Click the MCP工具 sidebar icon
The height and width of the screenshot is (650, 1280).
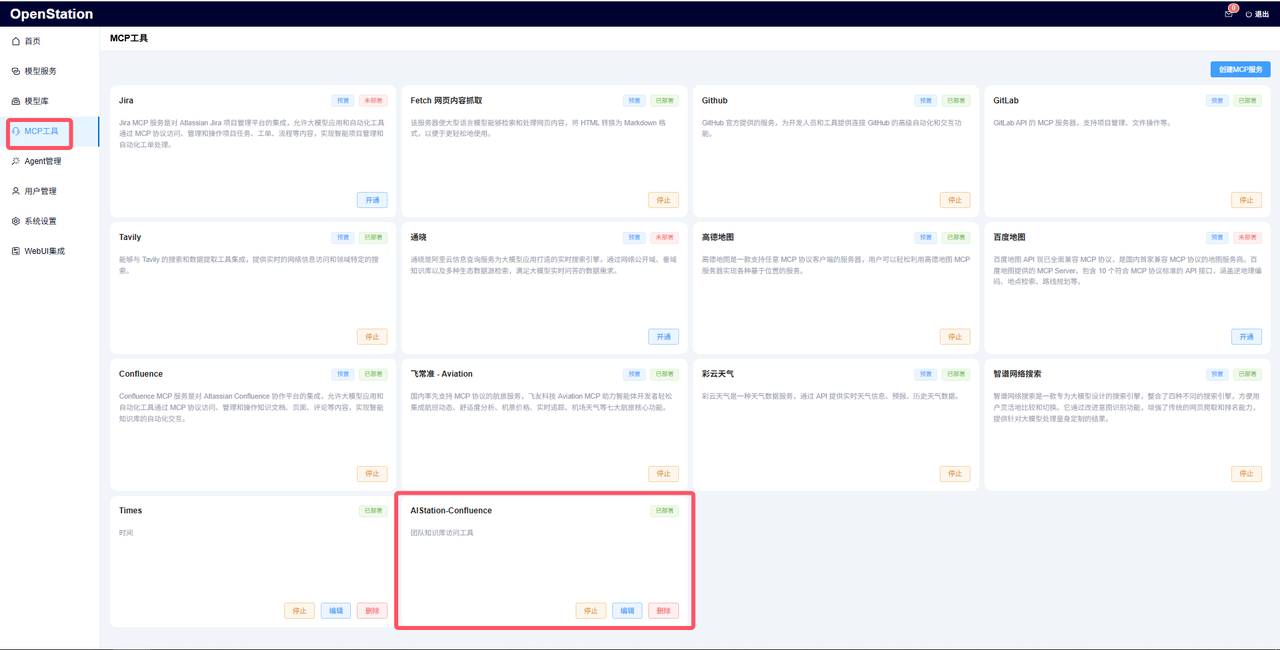coord(14,131)
